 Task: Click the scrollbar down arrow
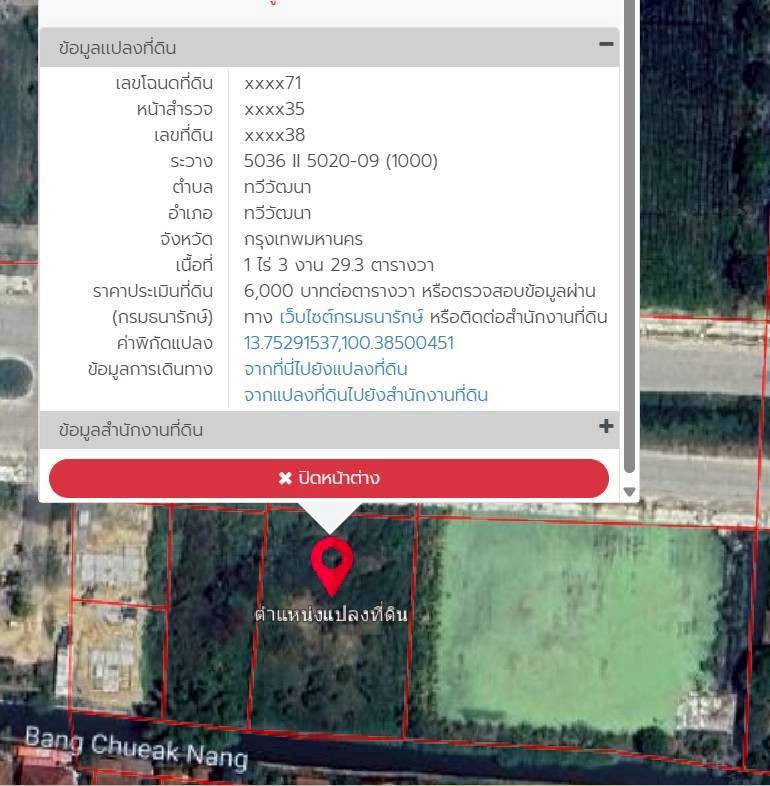pyautogui.click(x=629, y=491)
